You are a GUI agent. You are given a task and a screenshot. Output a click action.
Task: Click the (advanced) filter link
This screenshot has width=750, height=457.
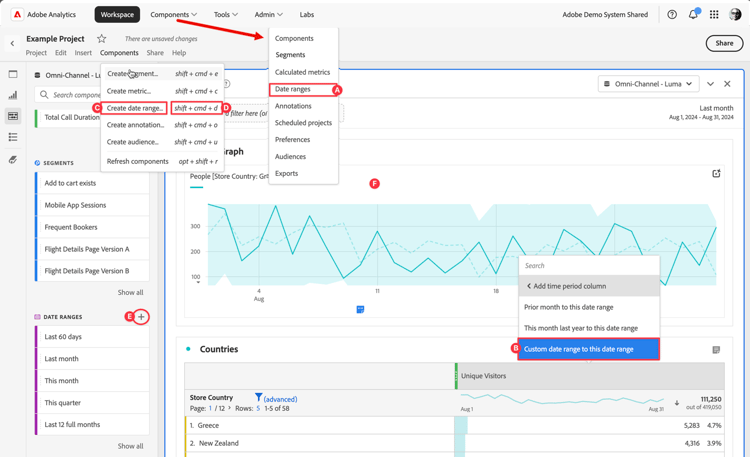[280, 399]
